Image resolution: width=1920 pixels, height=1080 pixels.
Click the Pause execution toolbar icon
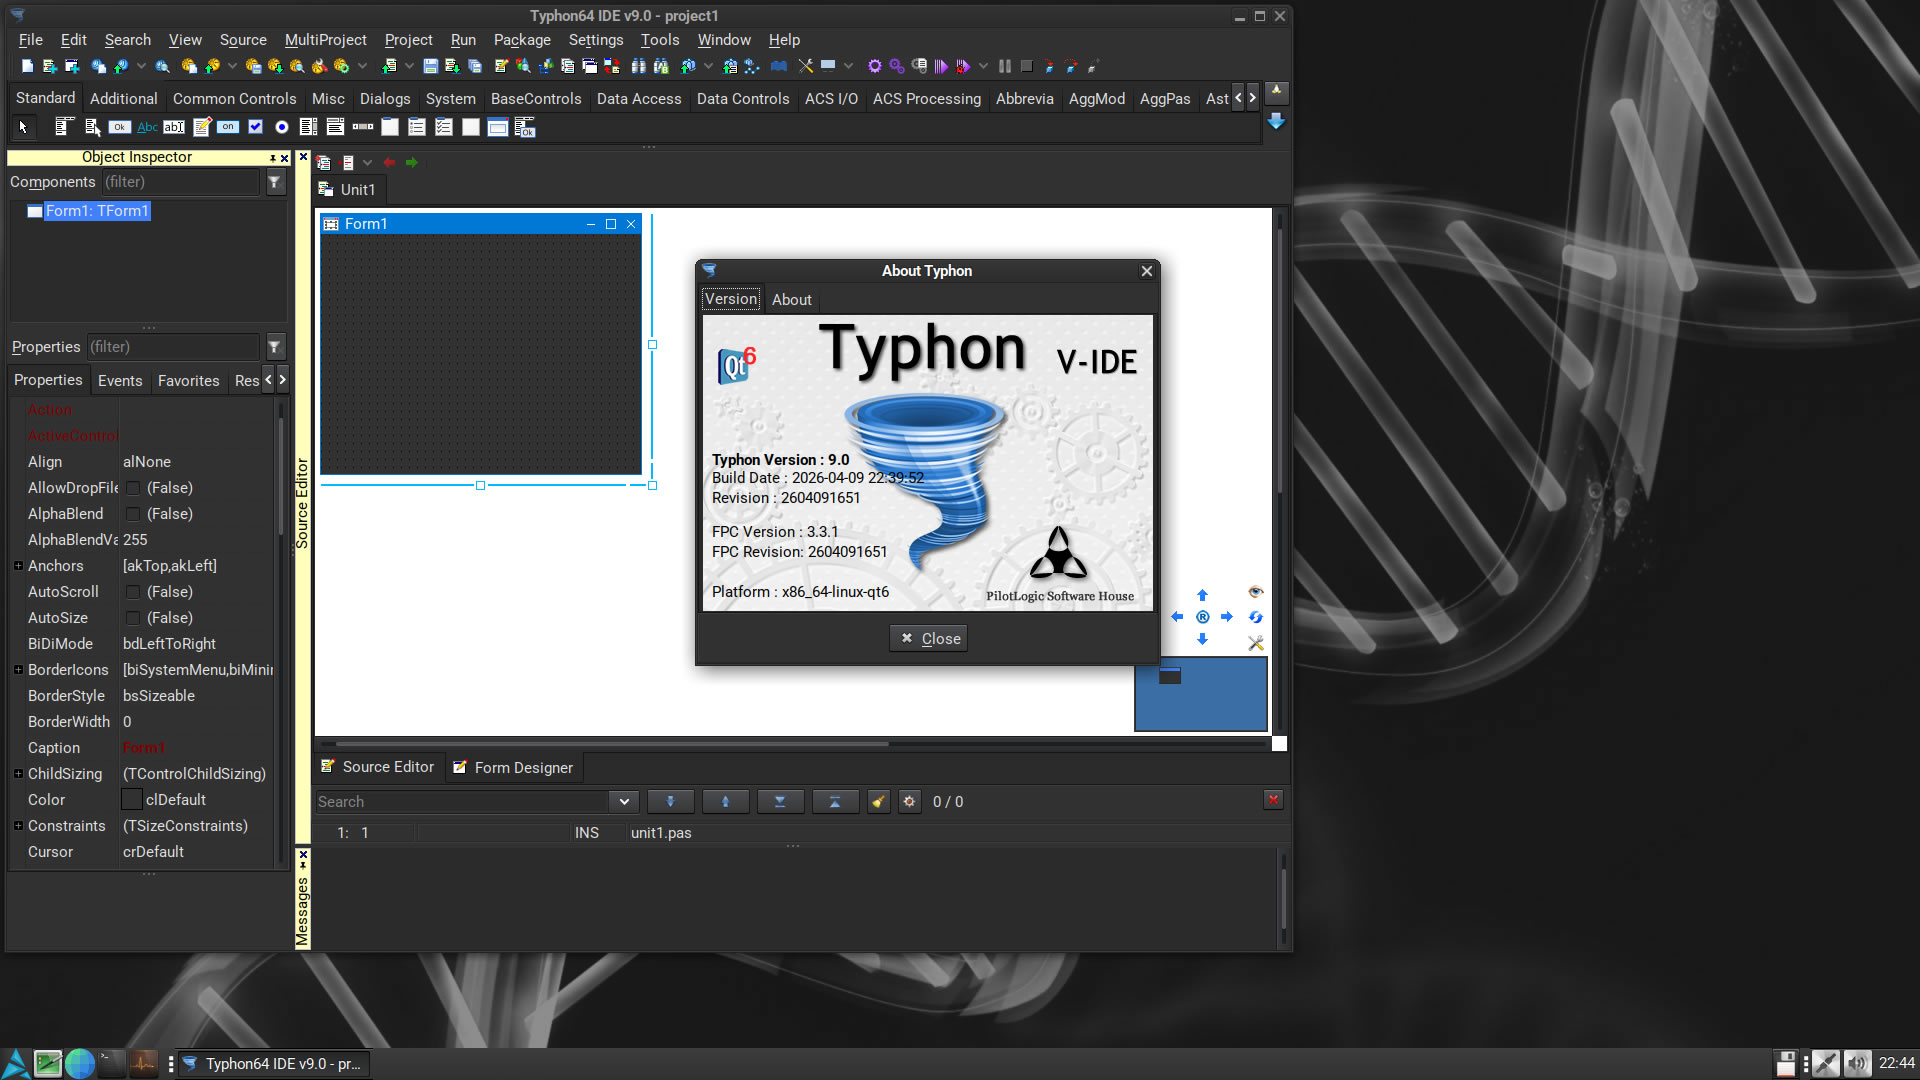(1005, 67)
